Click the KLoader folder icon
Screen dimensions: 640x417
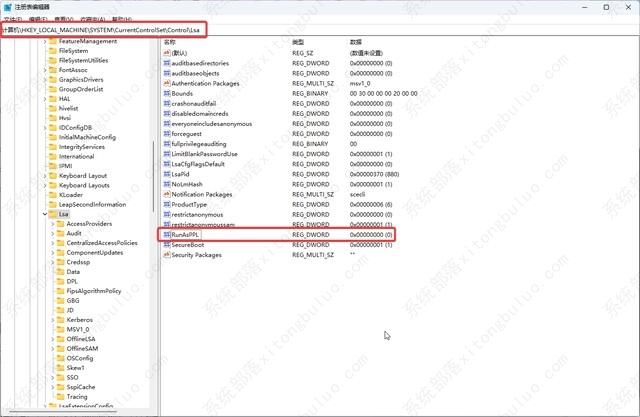coord(53,195)
